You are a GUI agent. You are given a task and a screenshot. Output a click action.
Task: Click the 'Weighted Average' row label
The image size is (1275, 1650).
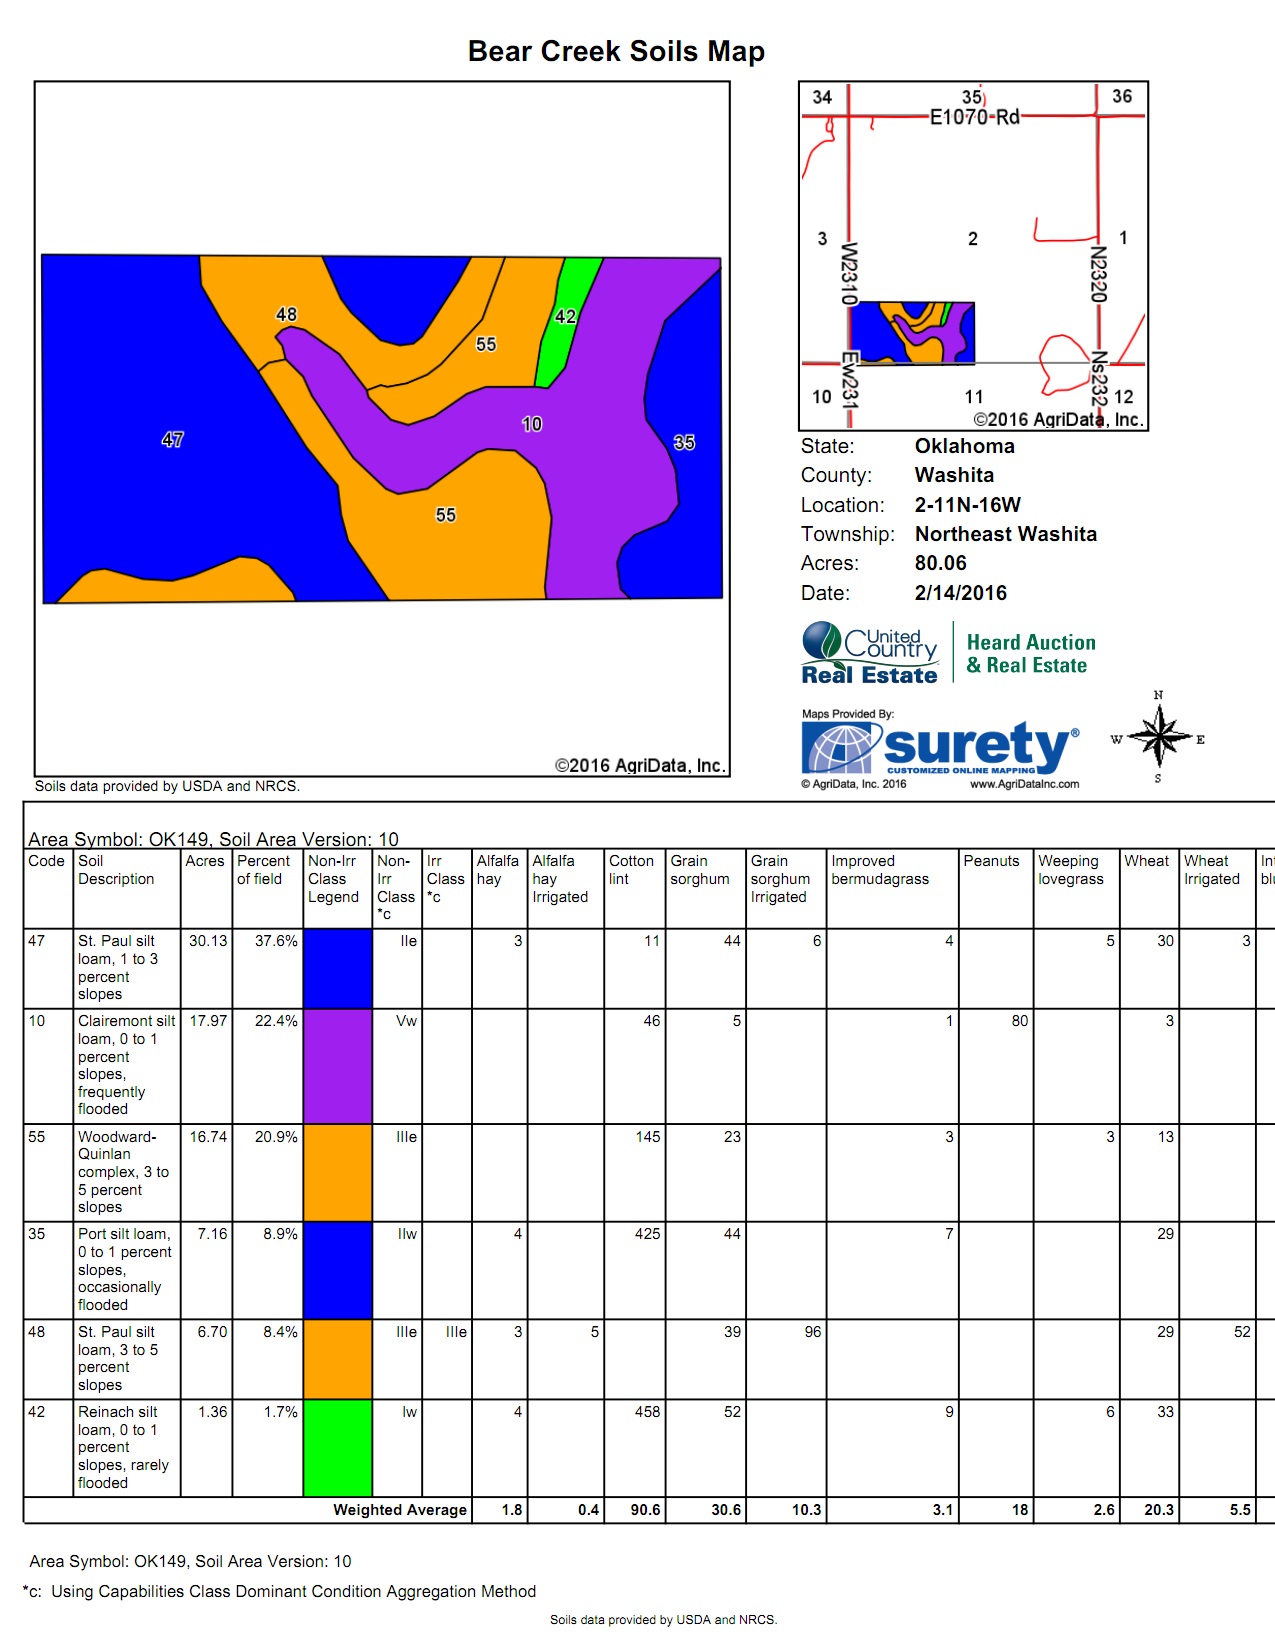pos(400,1510)
